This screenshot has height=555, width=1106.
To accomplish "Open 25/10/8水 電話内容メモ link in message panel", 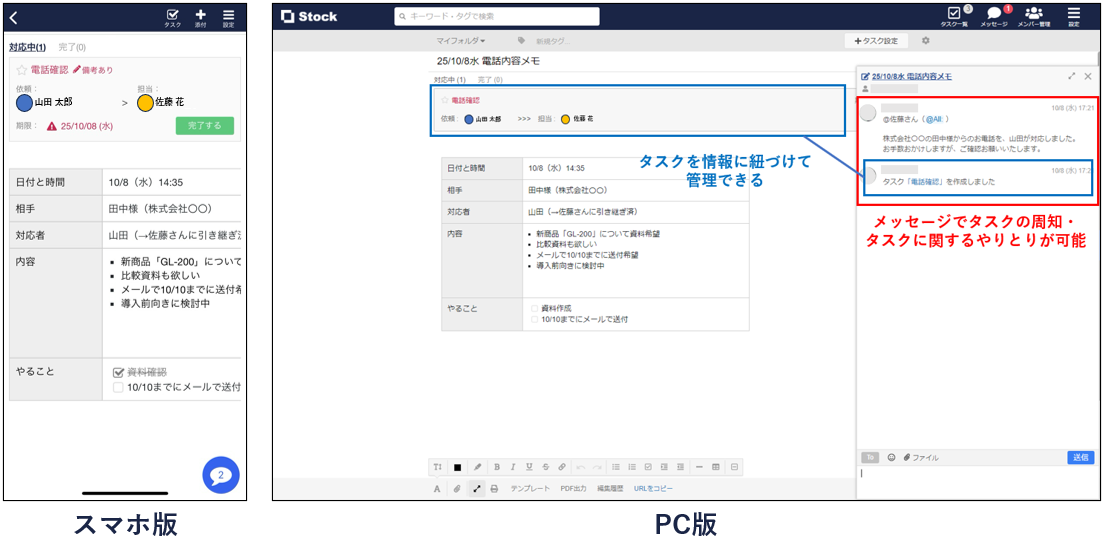I will (x=911, y=76).
